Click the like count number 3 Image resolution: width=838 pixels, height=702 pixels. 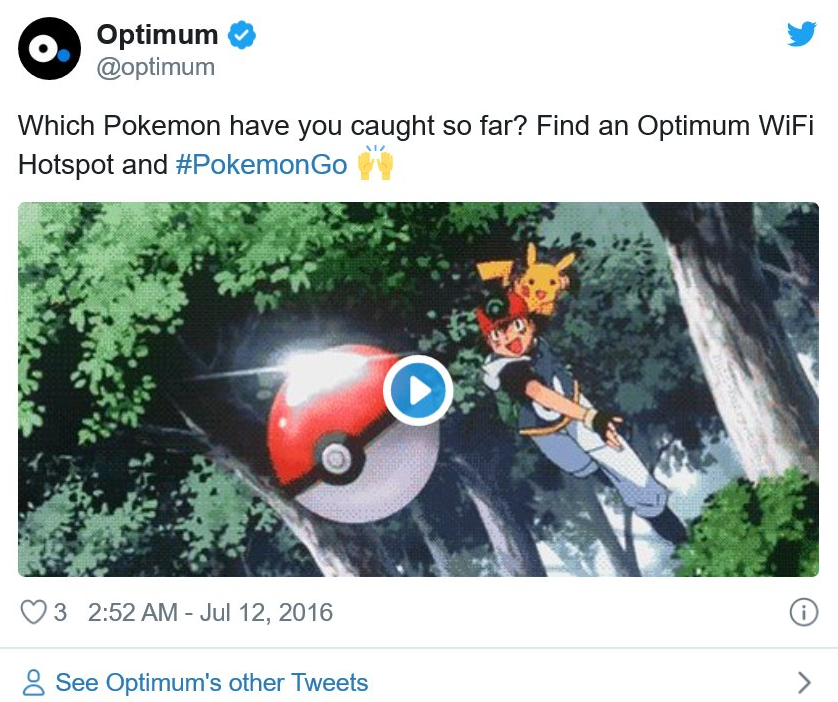(x=60, y=612)
